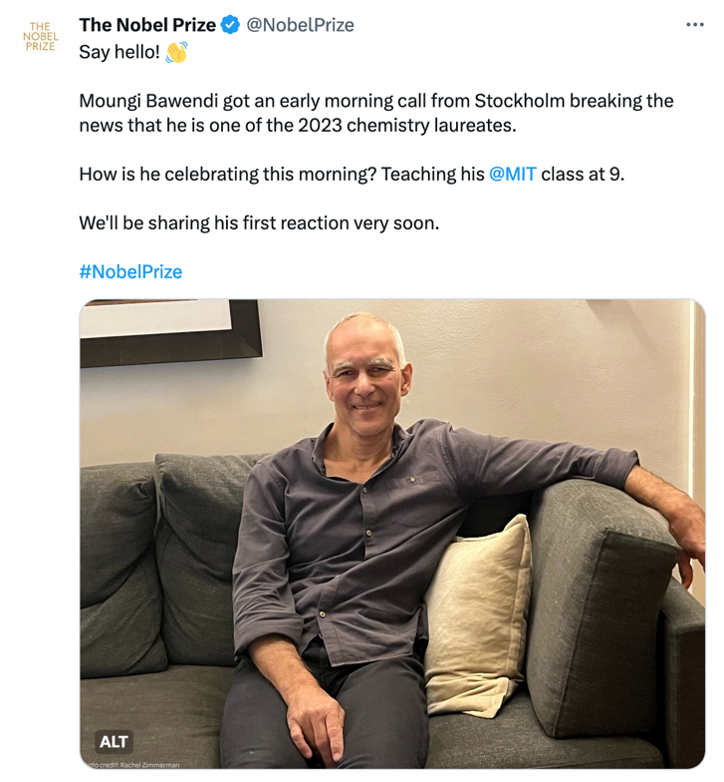Click the framed picture on the wall in the photo
This screenshot has height=782, width=724.
(170, 330)
